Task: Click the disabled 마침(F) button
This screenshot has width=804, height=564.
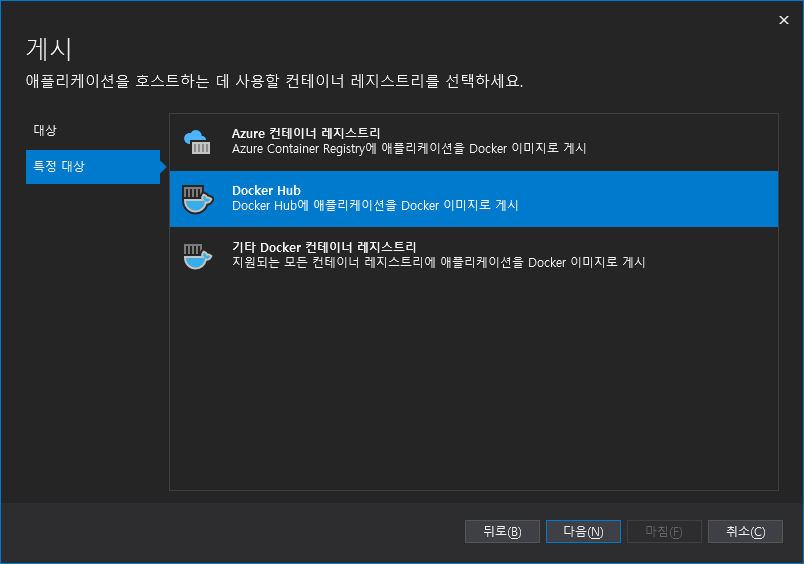Action: pyautogui.click(x=664, y=531)
